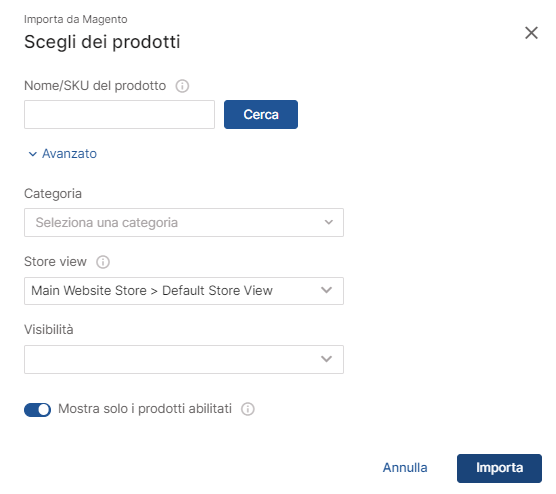Open the Main Website Store > Default Store View dropdown
The height and width of the screenshot is (494, 556).
pos(184,291)
